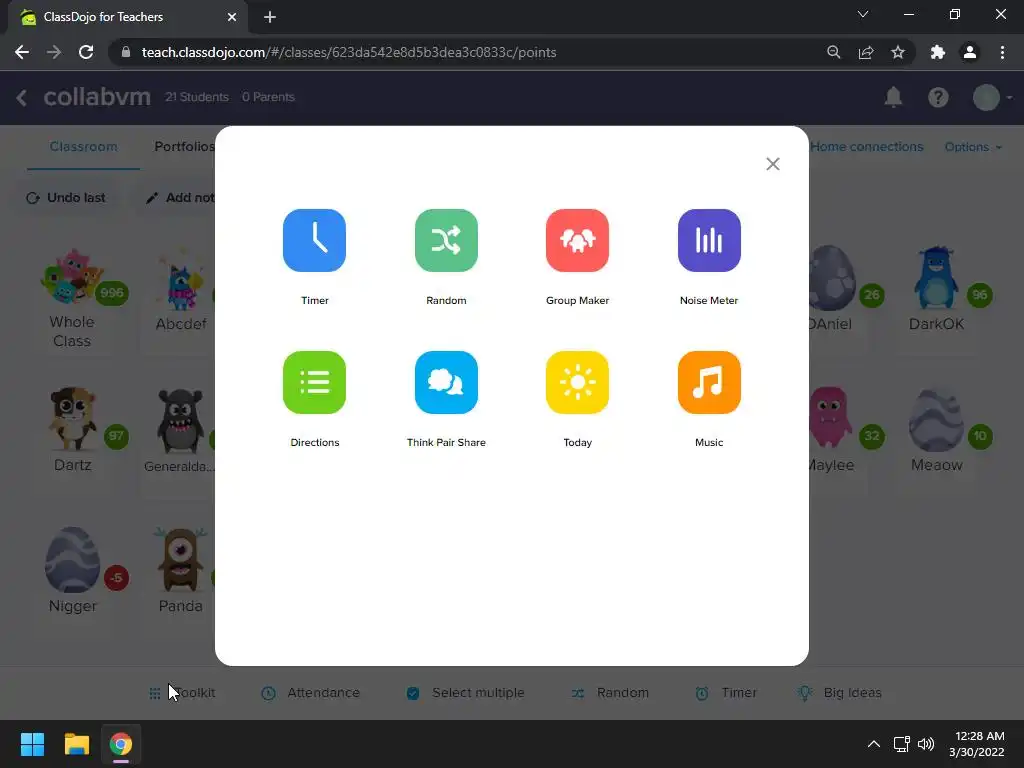Open the Directions tool
1024x768 pixels.
coord(314,382)
